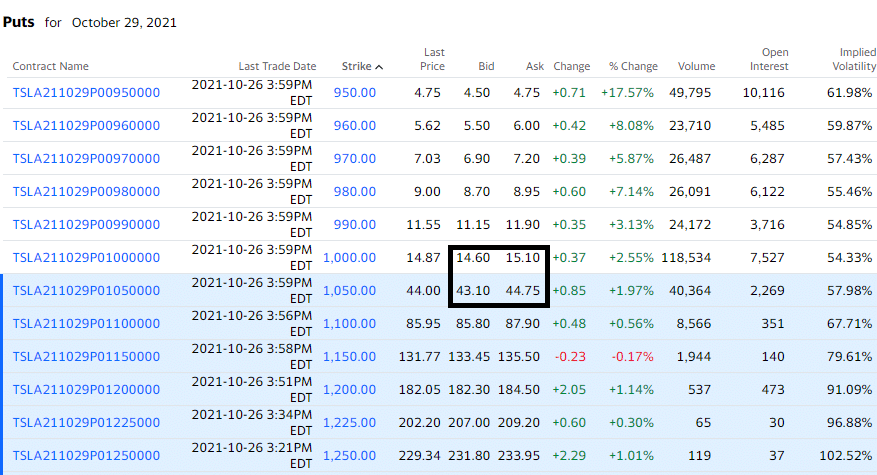The image size is (877, 475).
Task: Click the 970.00 strike link
Action: [355, 158]
